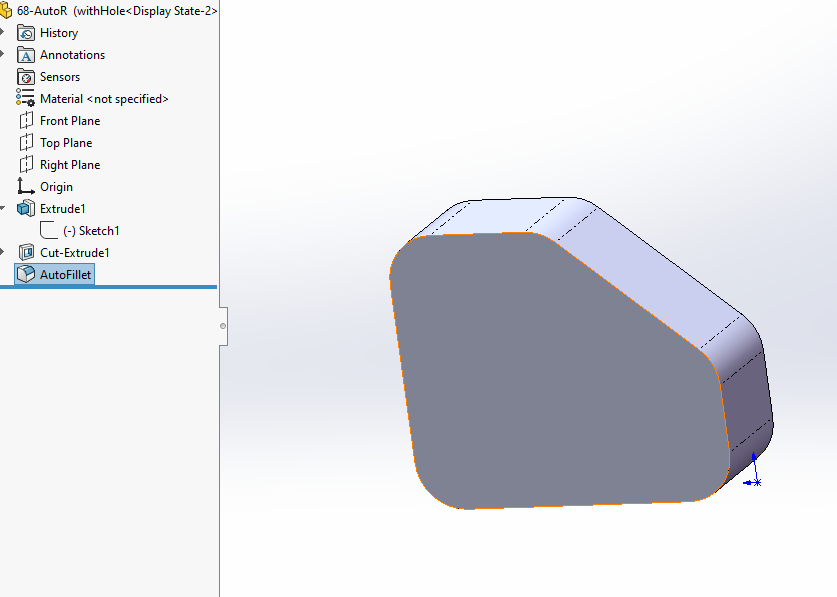Click the Cut-Extrude1 feature icon
Image resolution: width=837 pixels, height=597 pixels.
tap(26, 252)
